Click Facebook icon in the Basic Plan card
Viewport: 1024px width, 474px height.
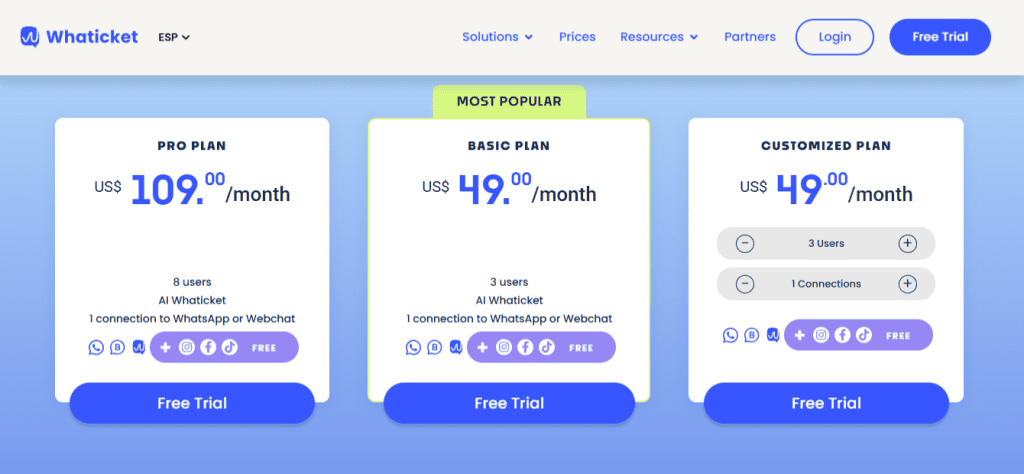pos(526,348)
